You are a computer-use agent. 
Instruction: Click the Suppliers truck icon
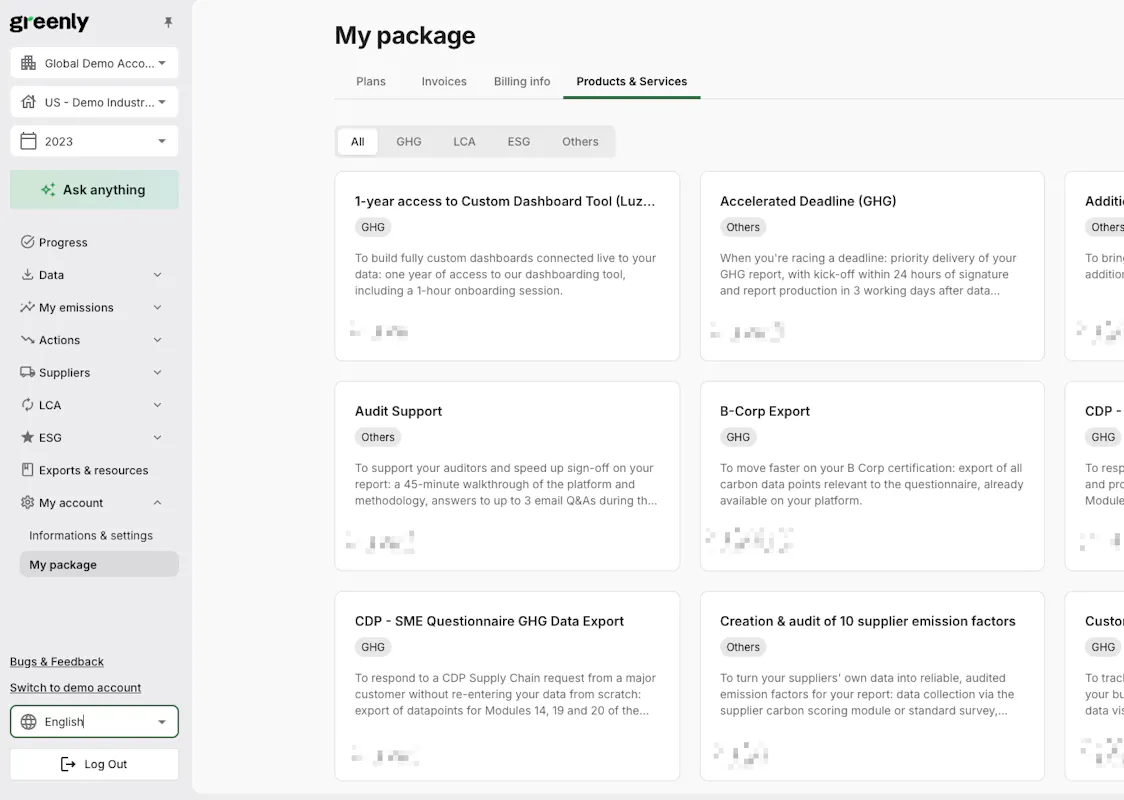pyautogui.click(x=27, y=372)
